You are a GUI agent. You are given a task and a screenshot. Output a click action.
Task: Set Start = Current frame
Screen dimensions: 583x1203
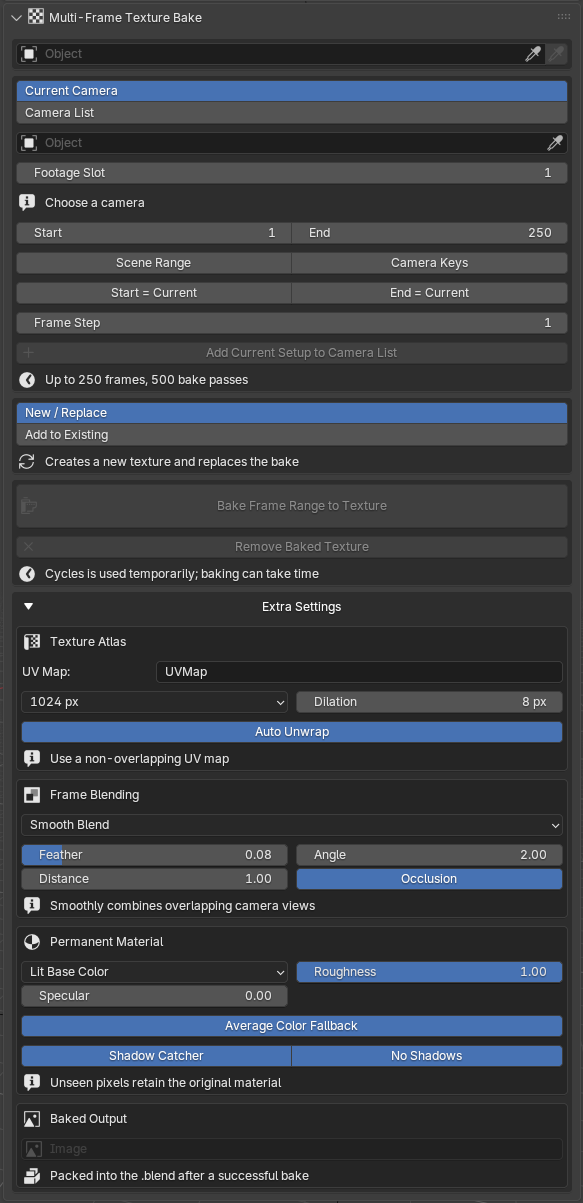[154, 293]
